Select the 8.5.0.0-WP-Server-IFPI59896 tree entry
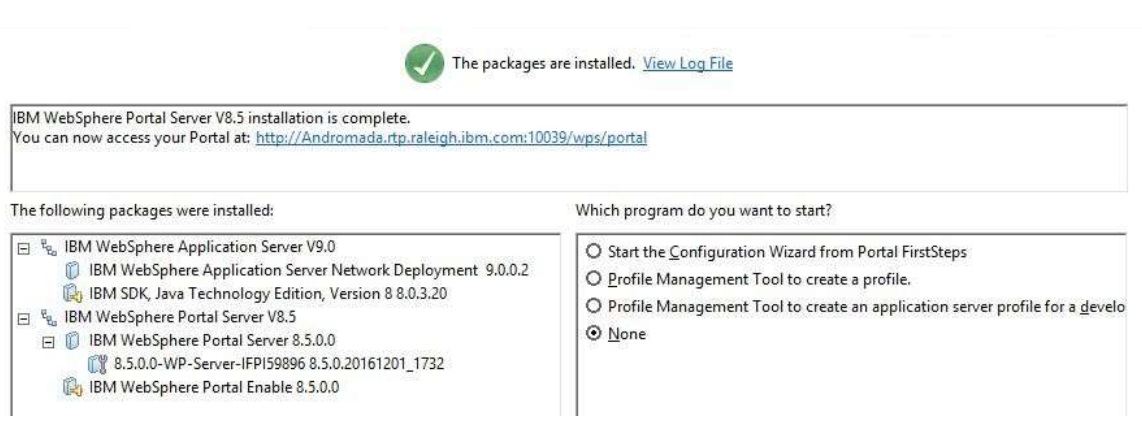 [279, 364]
